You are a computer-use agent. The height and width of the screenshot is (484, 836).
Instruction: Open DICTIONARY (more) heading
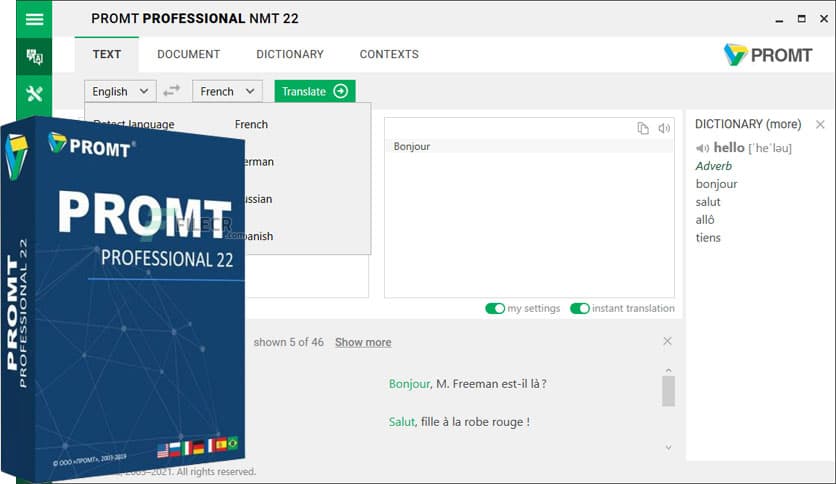click(748, 124)
